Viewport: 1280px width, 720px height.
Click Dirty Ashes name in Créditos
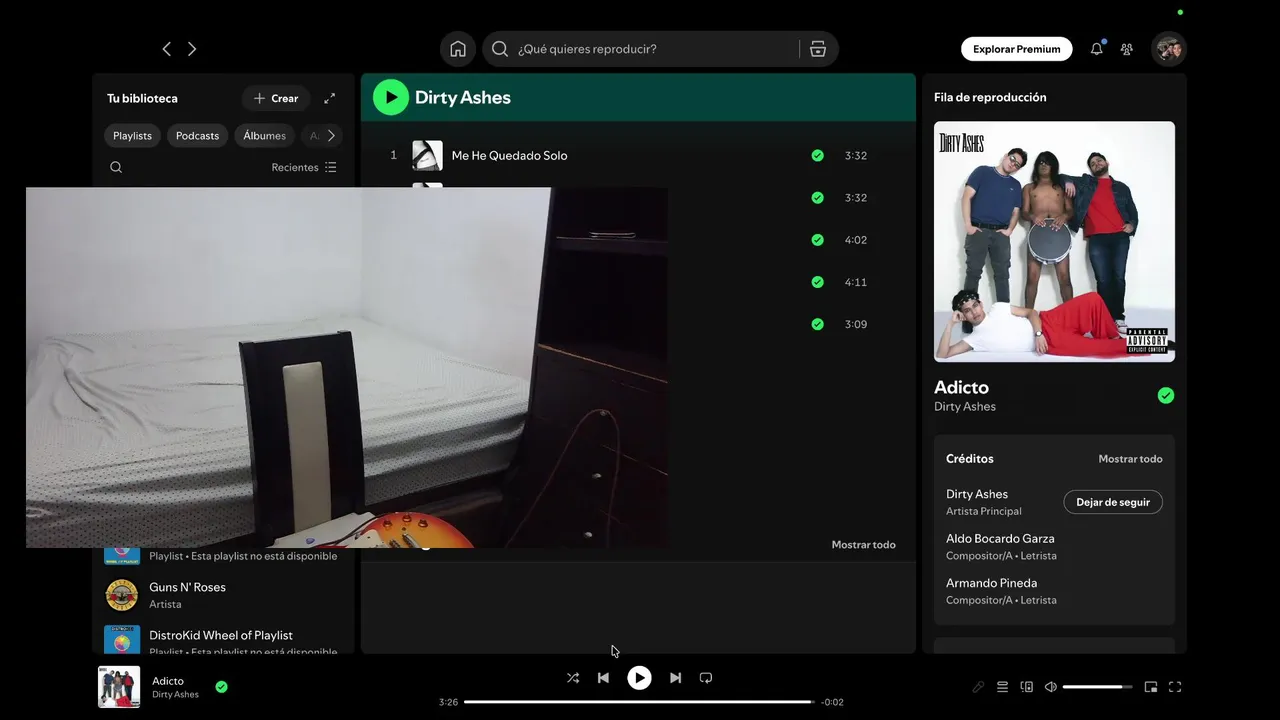coord(977,494)
